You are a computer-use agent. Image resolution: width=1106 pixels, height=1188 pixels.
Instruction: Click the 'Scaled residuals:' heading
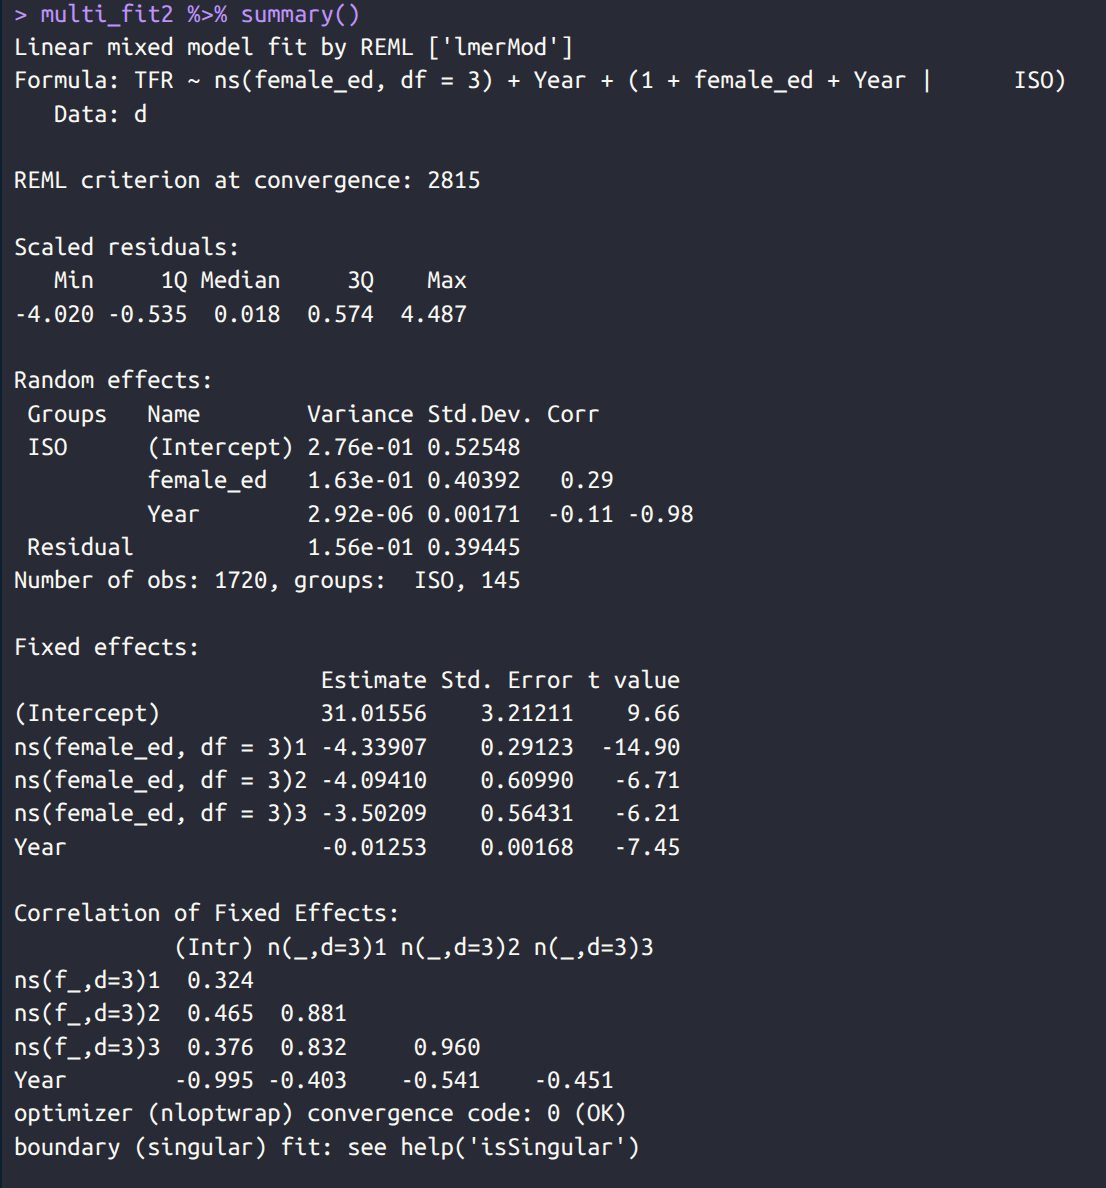click(x=127, y=247)
